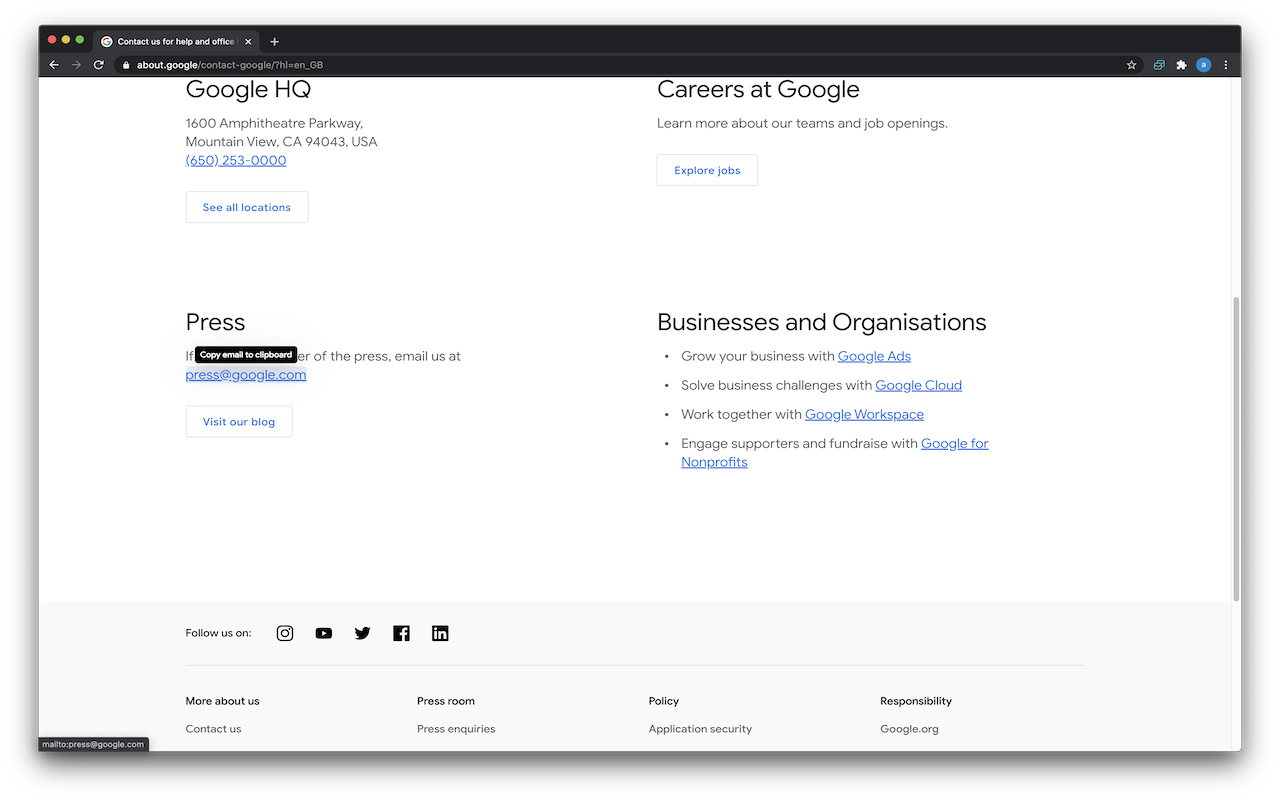Click the LinkedIn icon
Screen dimensions: 1280x800
click(x=440, y=633)
